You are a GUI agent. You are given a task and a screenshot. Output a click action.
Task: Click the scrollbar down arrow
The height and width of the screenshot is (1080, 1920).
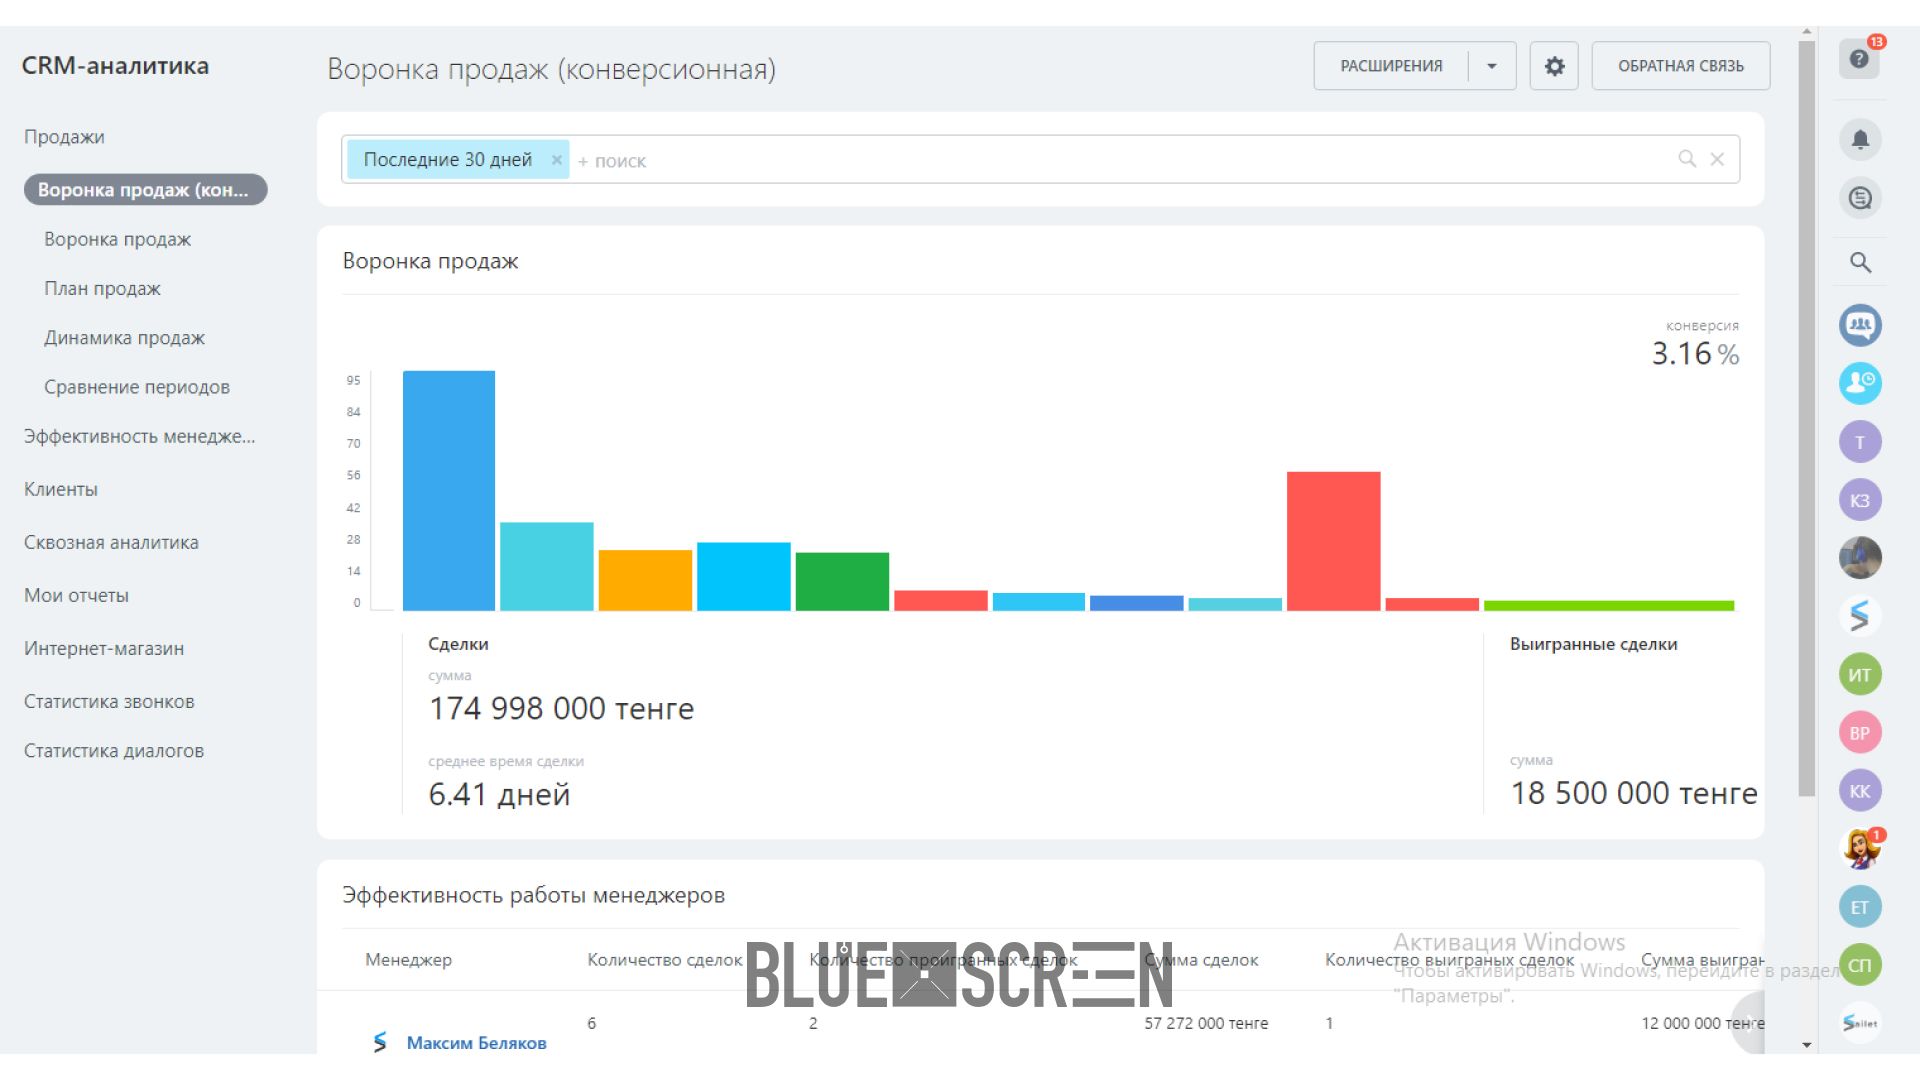[x=1806, y=1045]
